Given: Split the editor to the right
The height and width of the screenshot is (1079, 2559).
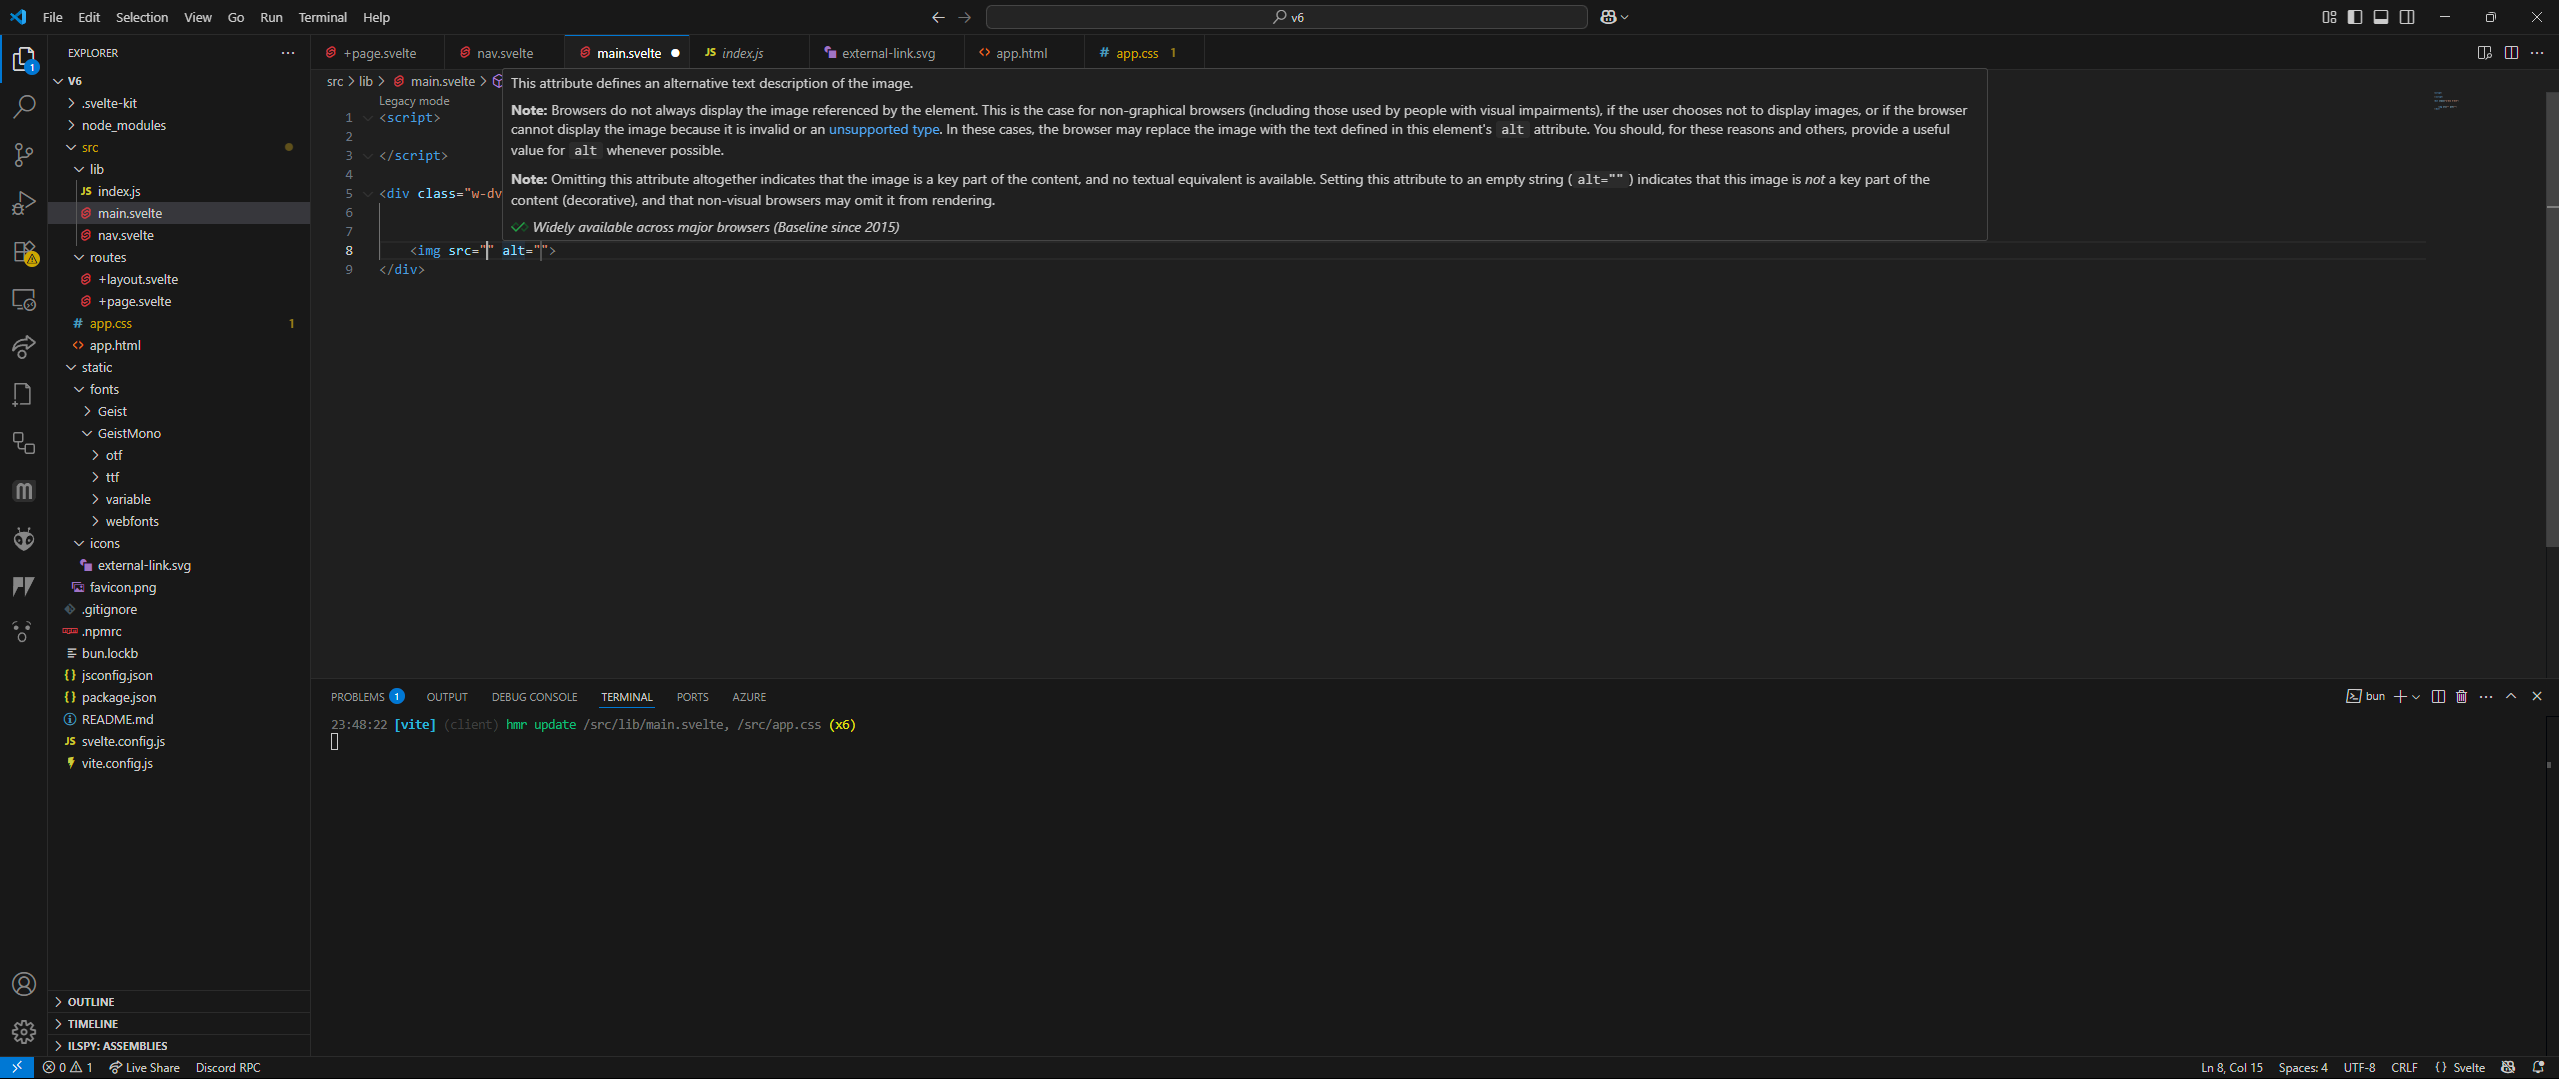Looking at the screenshot, I should pos(2511,53).
